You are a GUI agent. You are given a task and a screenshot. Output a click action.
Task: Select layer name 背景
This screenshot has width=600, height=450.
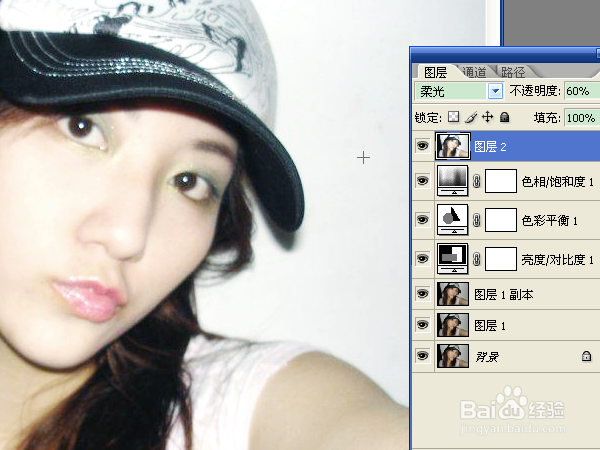[x=487, y=357]
